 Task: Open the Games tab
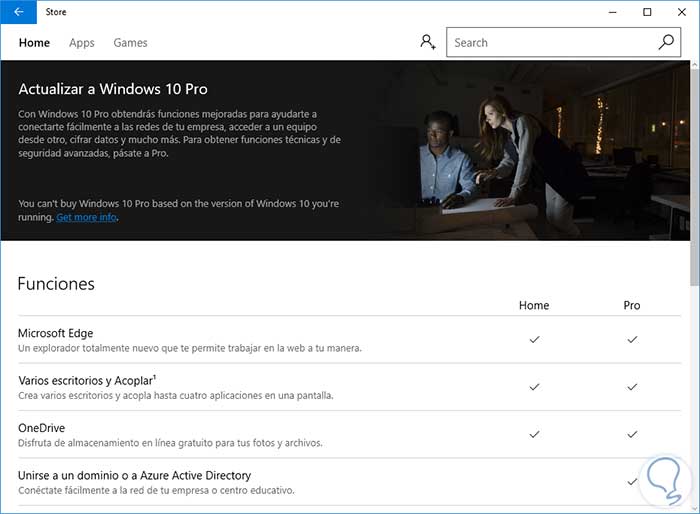(x=130, y=43)
